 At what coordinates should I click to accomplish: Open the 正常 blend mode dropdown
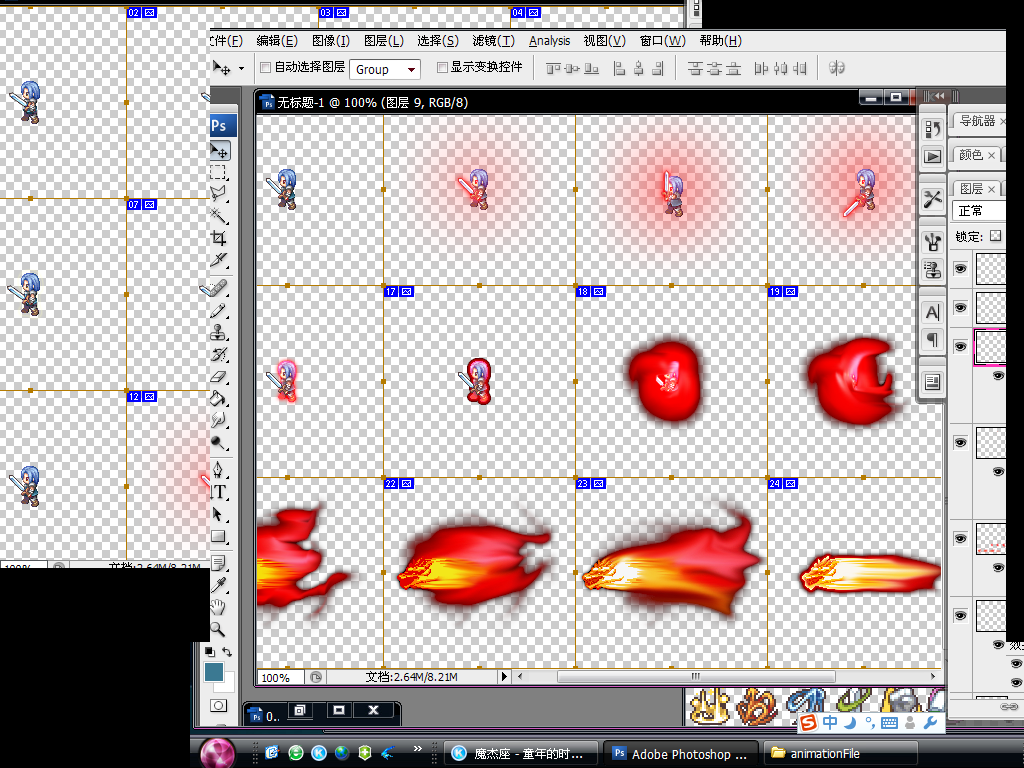pyautogui.click(x=978, y=211)
